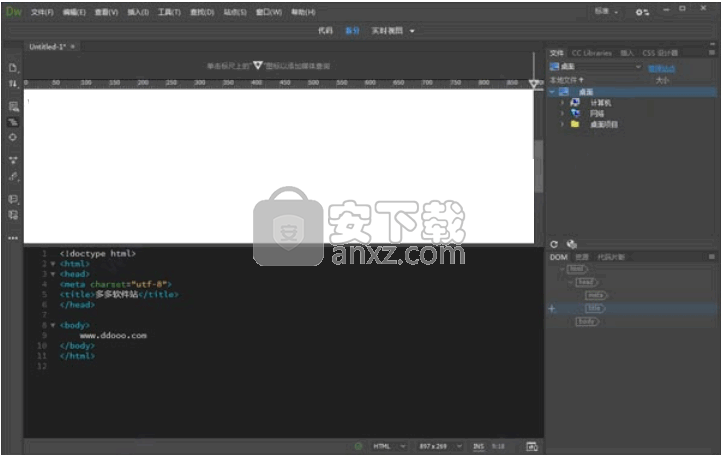722x455 pixels.
Task: Switch to the DOM panel tab
Action: 559,257
